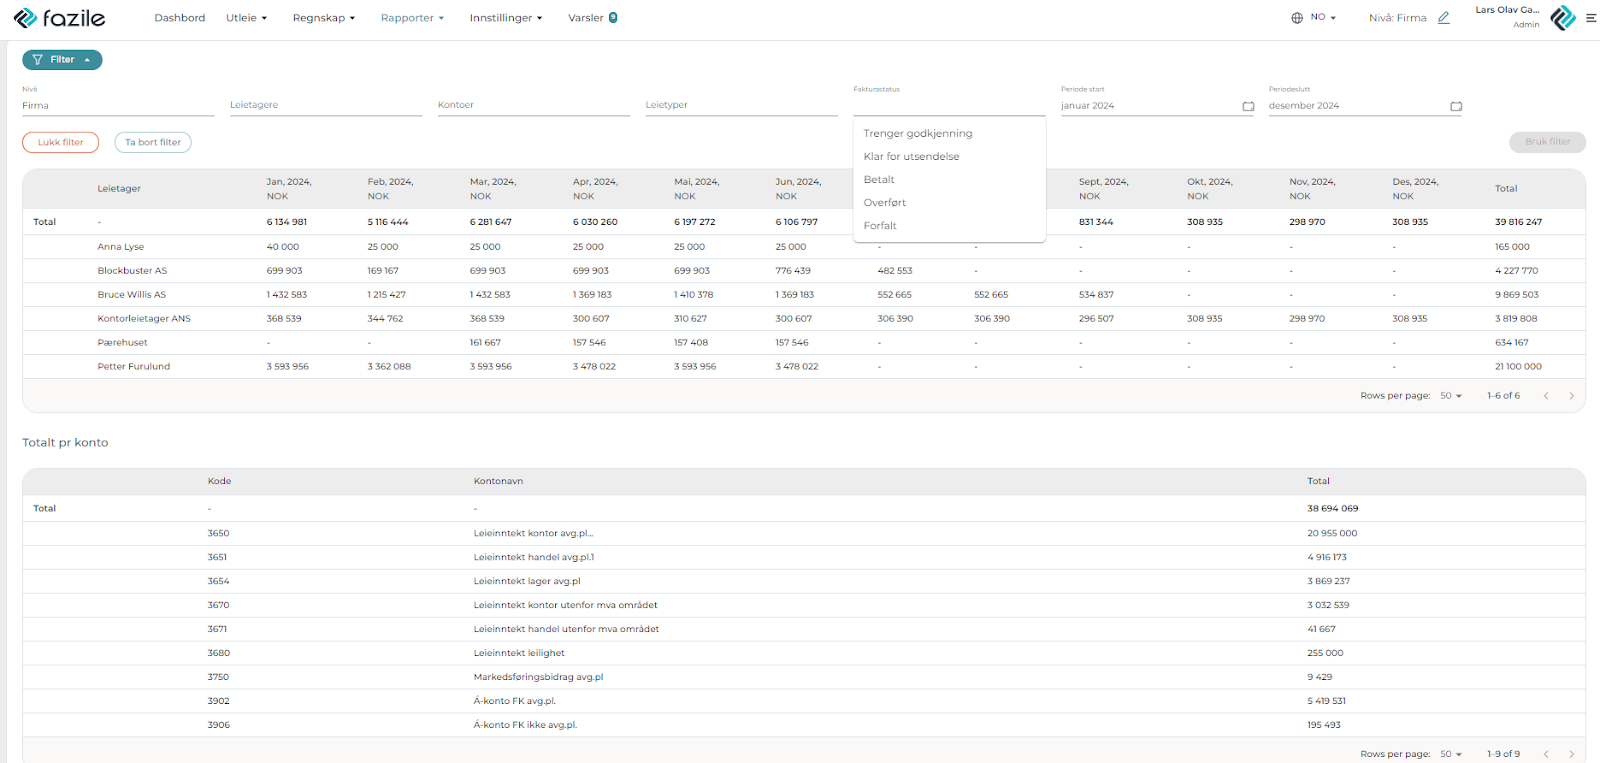Open the Leietagere filter dropdown
Image resolution: width=1600 pixels, height=763 pixels.
pos(326,105)
